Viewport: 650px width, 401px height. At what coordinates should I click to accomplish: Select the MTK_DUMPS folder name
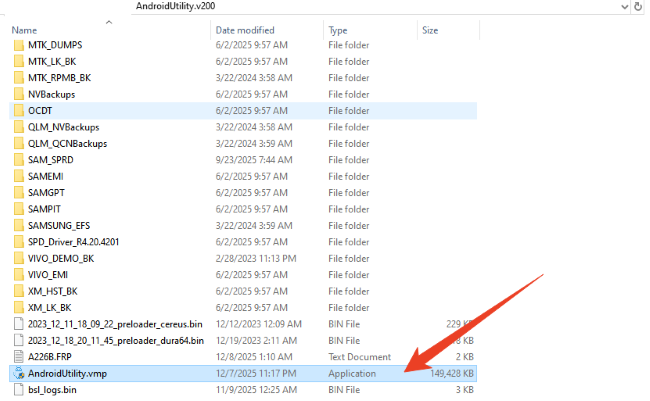click(x=55, y=45)
